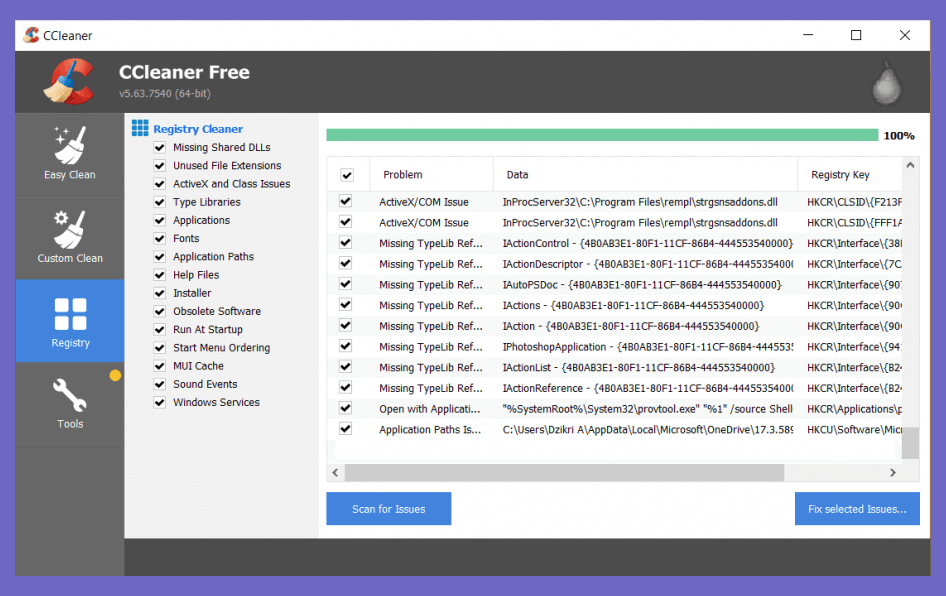The image size is (946, 596).
Task: Click the Scan for Issues button
Action: (389, 509)
